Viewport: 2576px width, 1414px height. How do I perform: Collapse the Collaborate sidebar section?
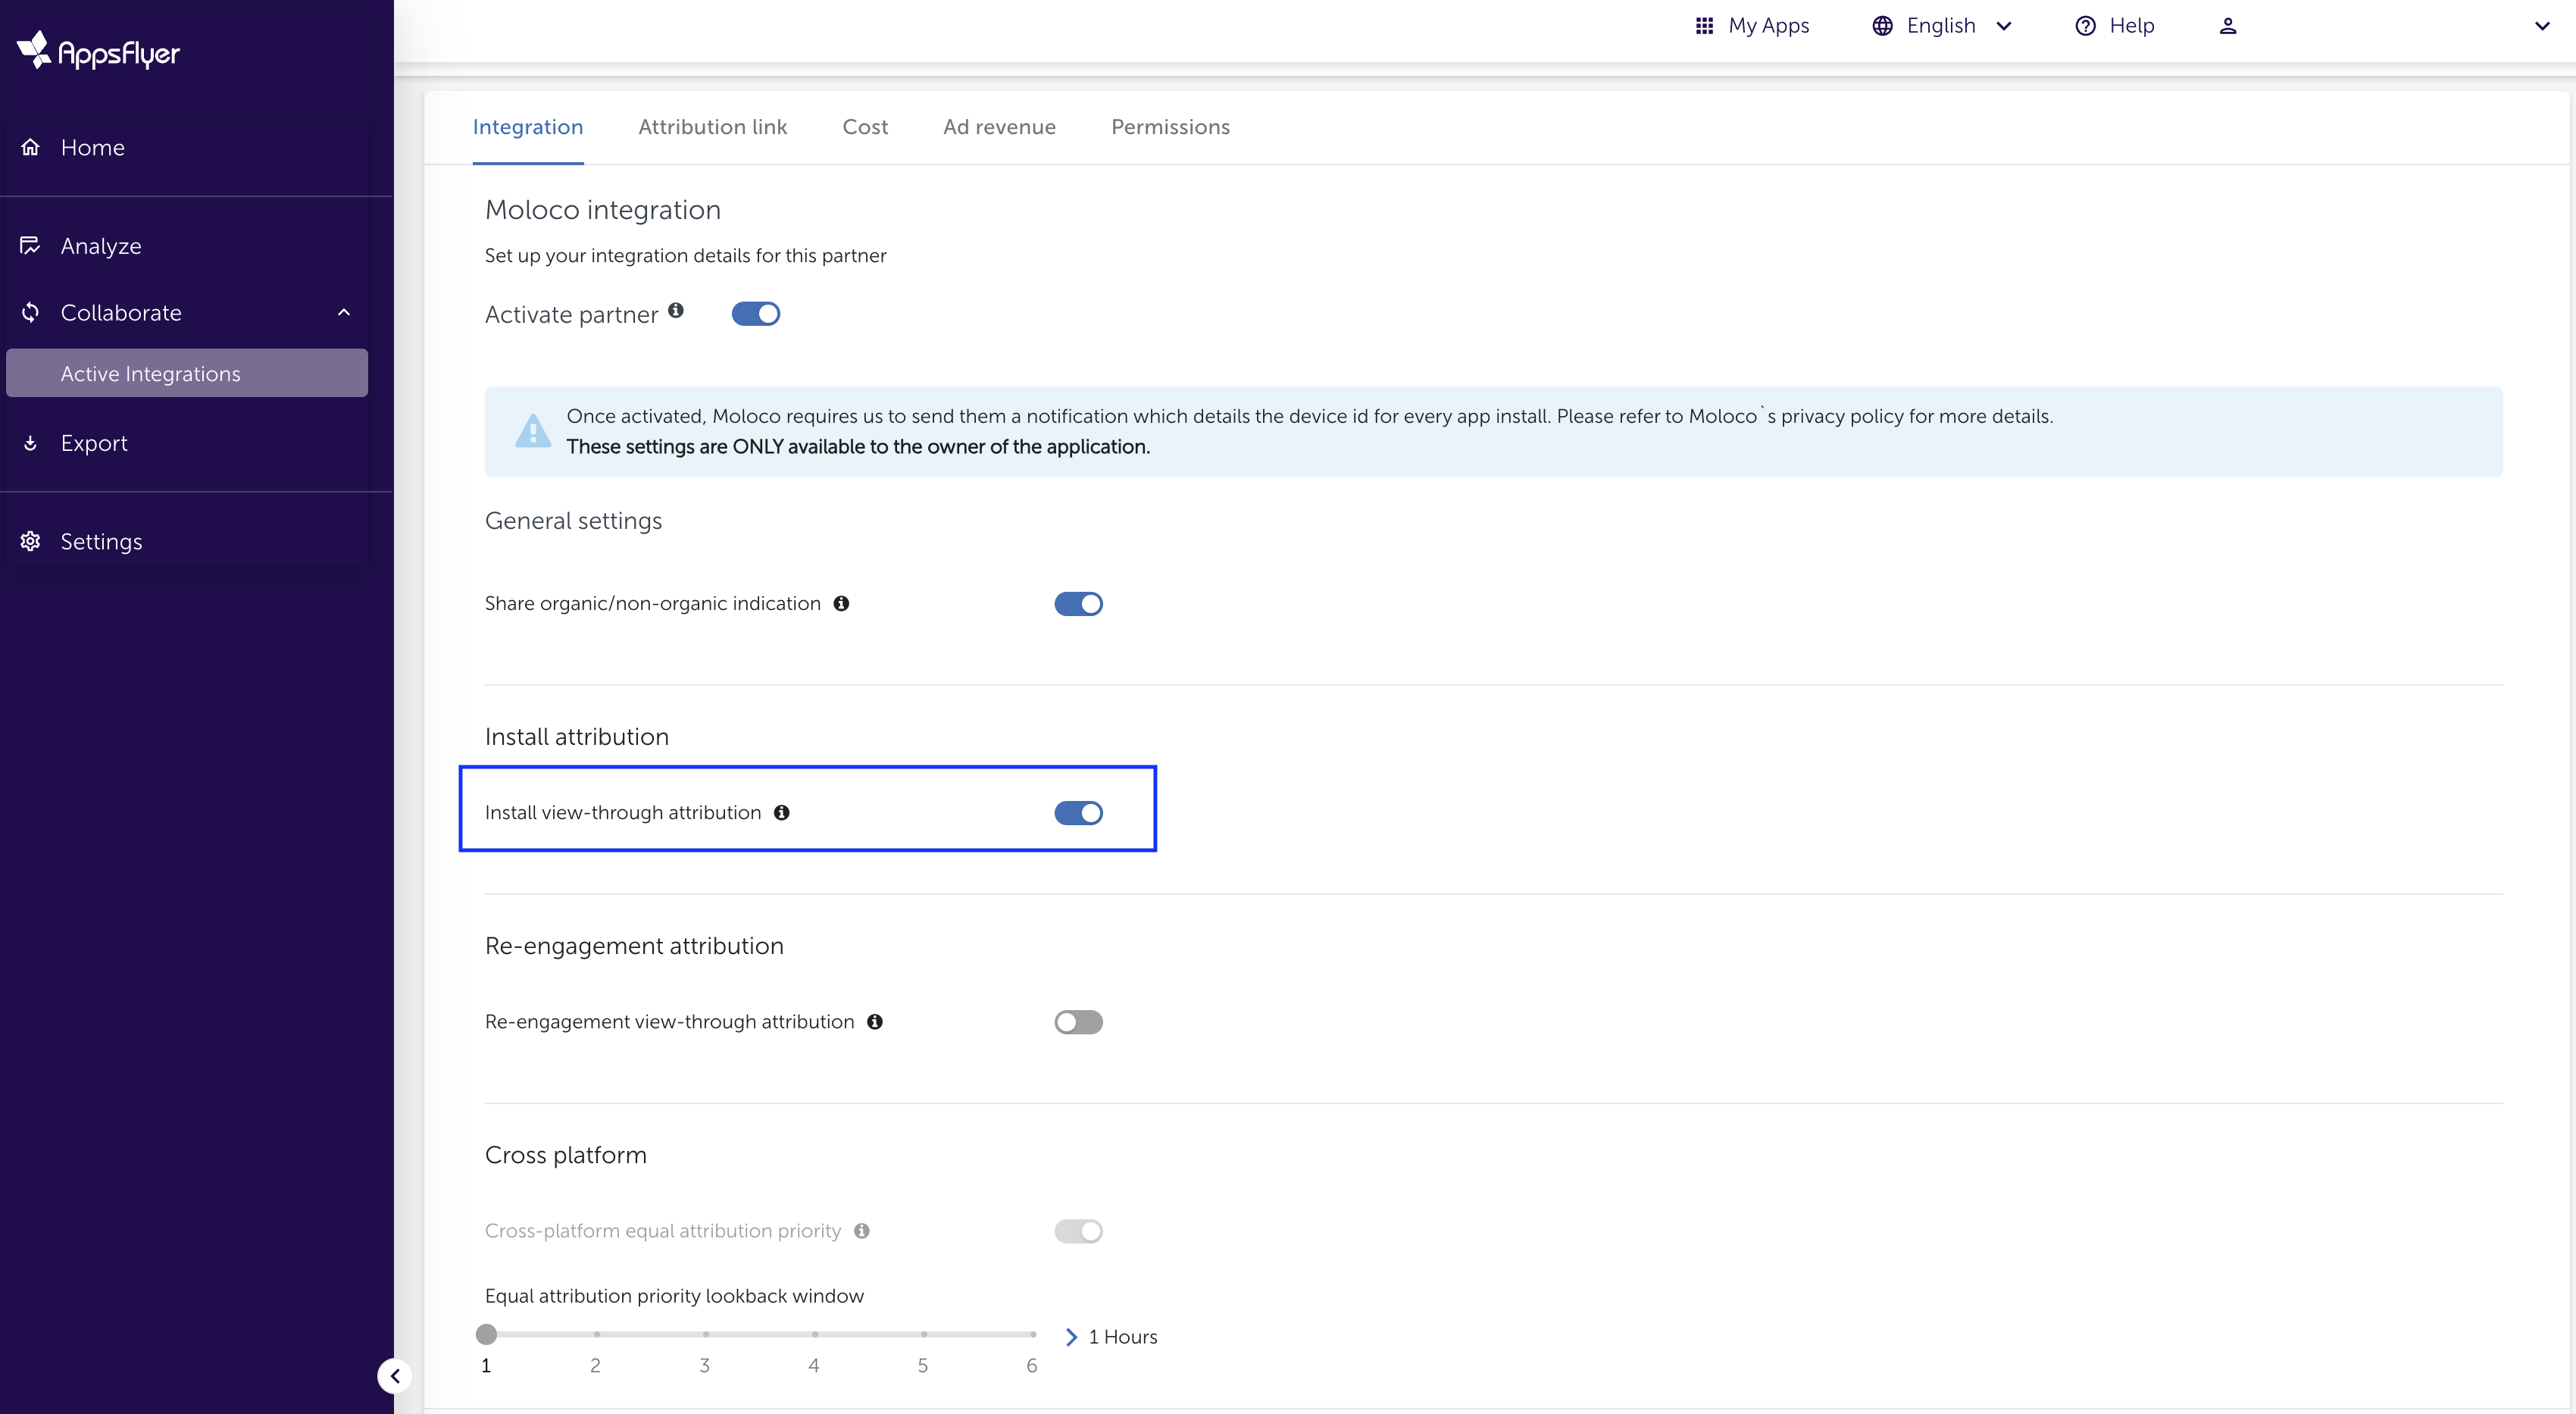344,313
